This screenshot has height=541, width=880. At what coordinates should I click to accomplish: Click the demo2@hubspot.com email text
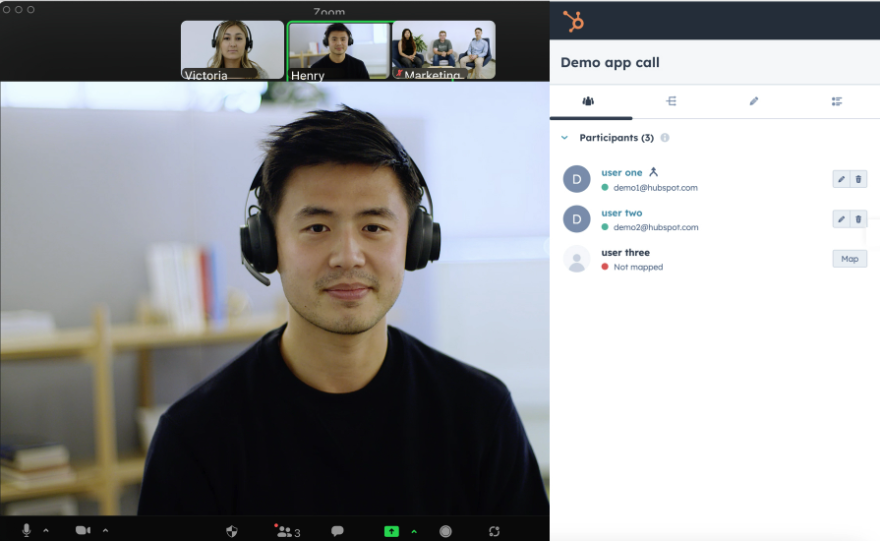click(656, 227)
